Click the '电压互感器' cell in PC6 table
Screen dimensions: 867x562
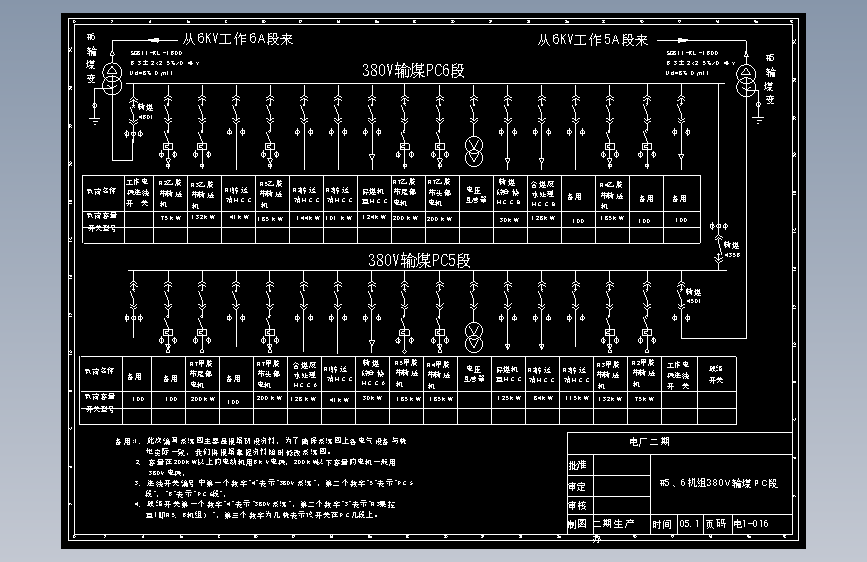click(x=476, y=195)
